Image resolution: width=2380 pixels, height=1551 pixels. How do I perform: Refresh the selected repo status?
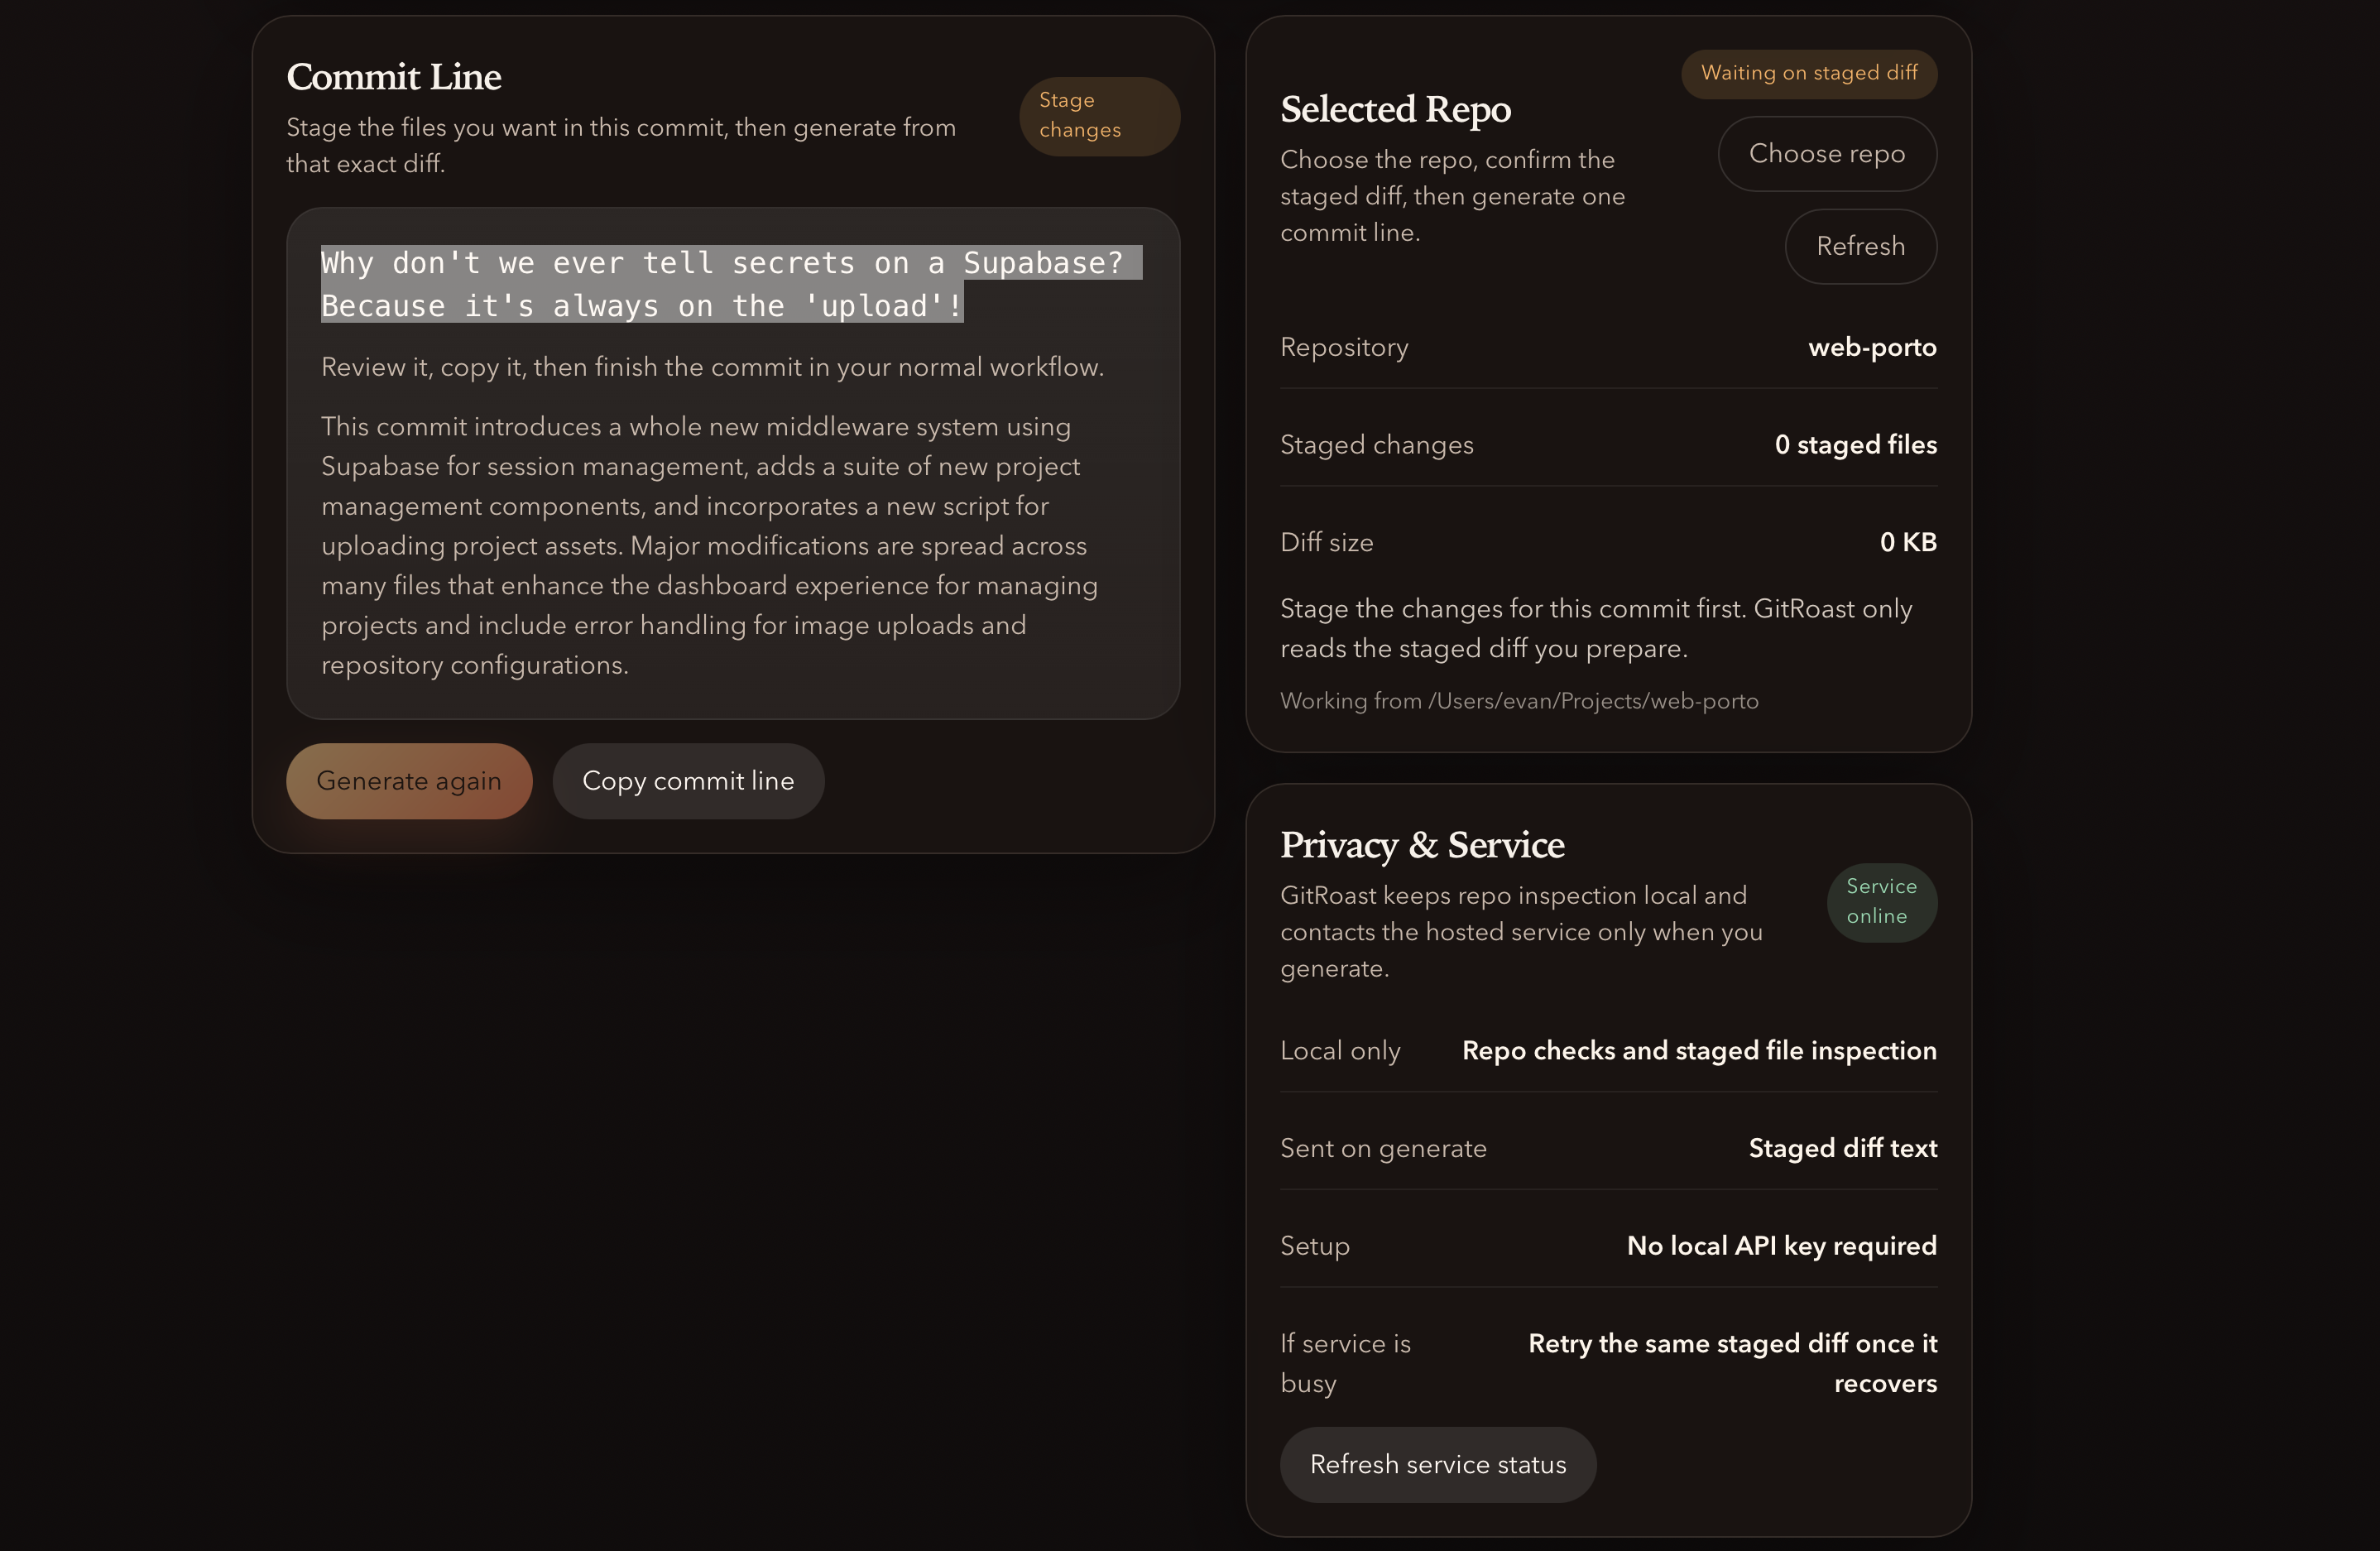[x=1860, y=246]
